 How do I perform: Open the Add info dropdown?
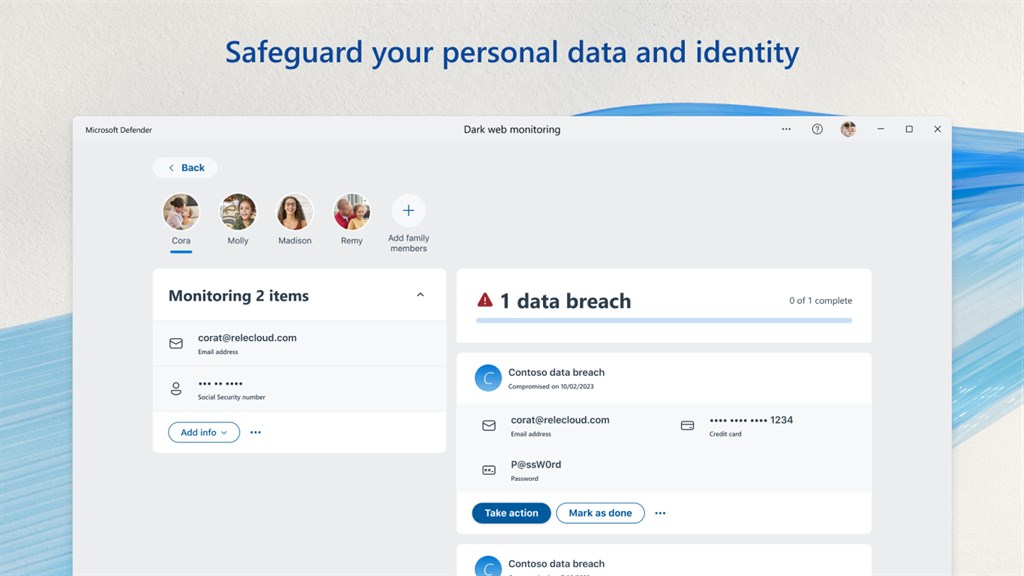click(x=204, y=432)
